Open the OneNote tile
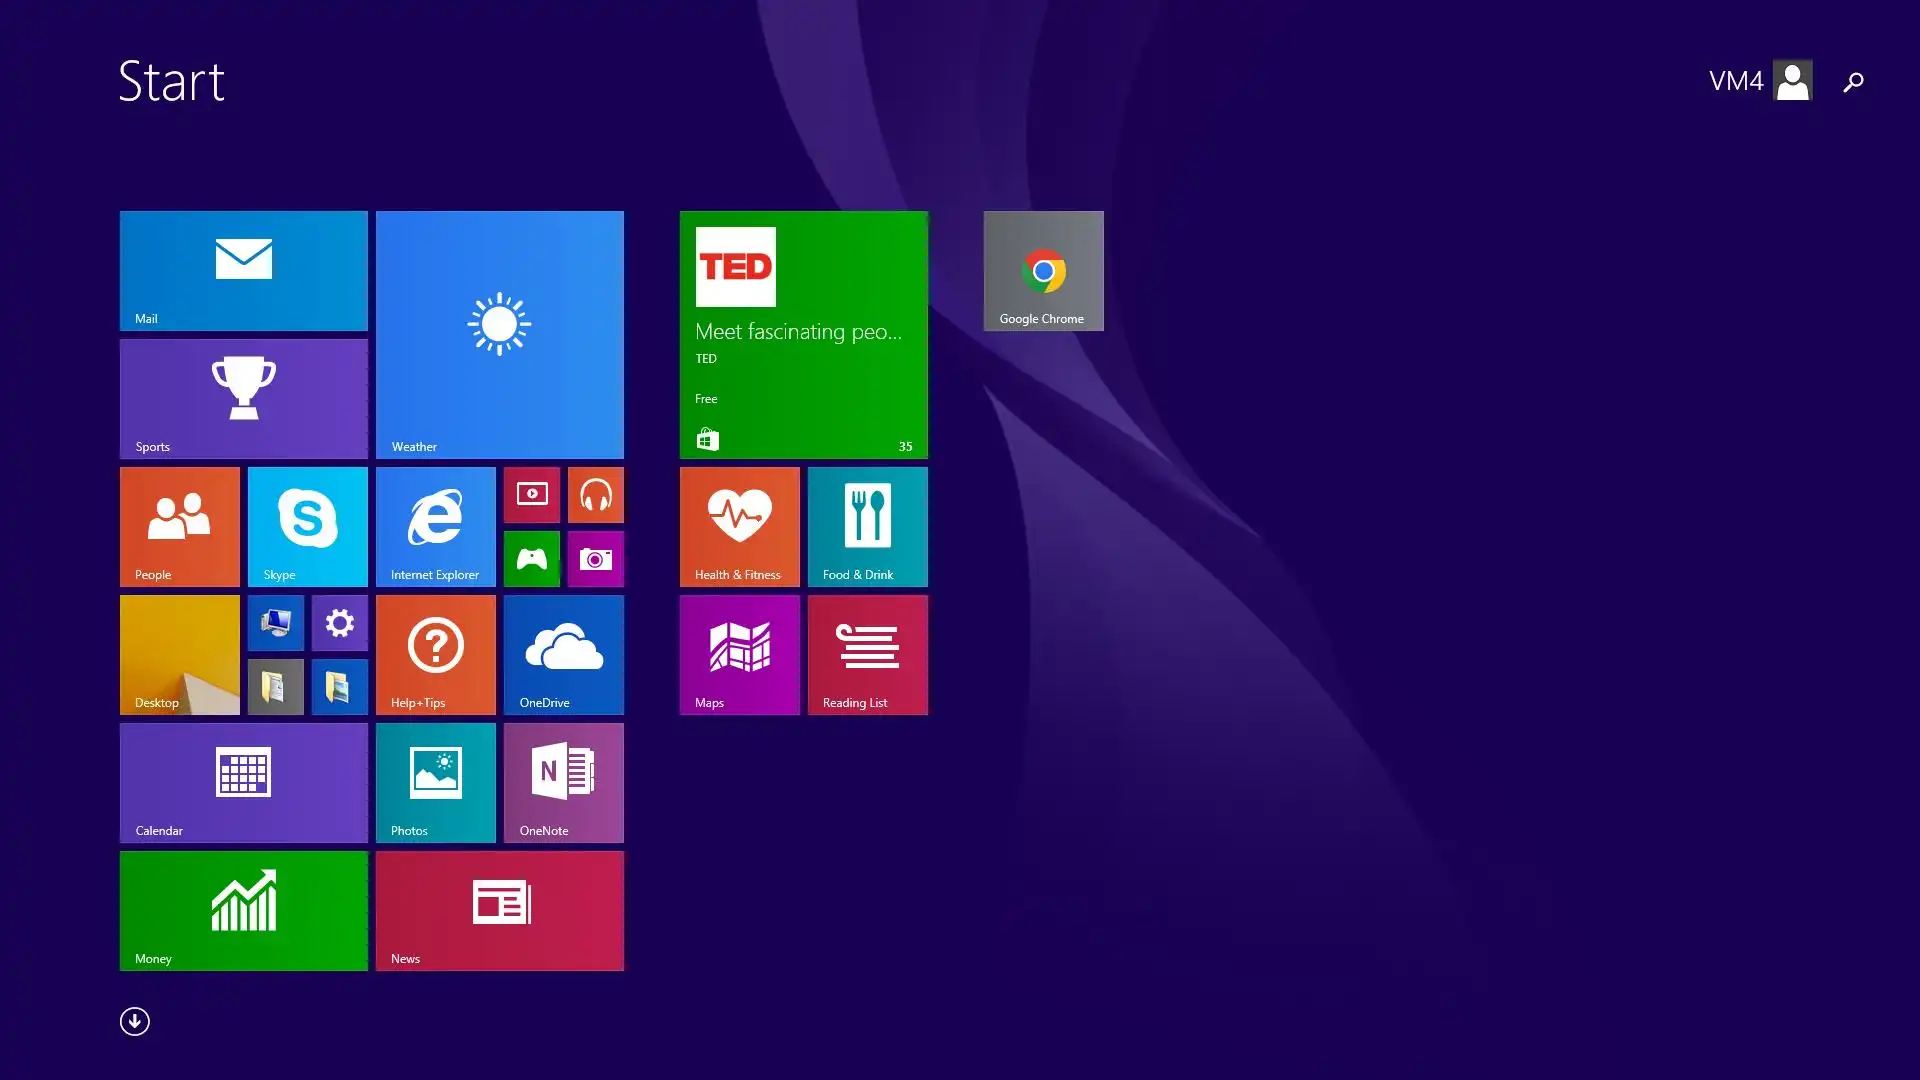The width and height of the screenshot is (1920, 1080). click(563, 782)
